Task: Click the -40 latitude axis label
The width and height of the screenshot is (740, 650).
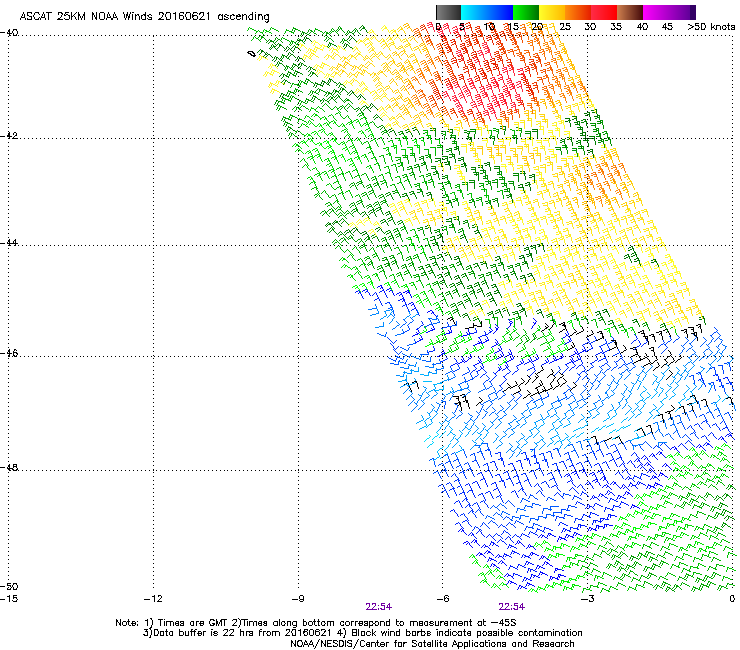Action: click(9, 33)
